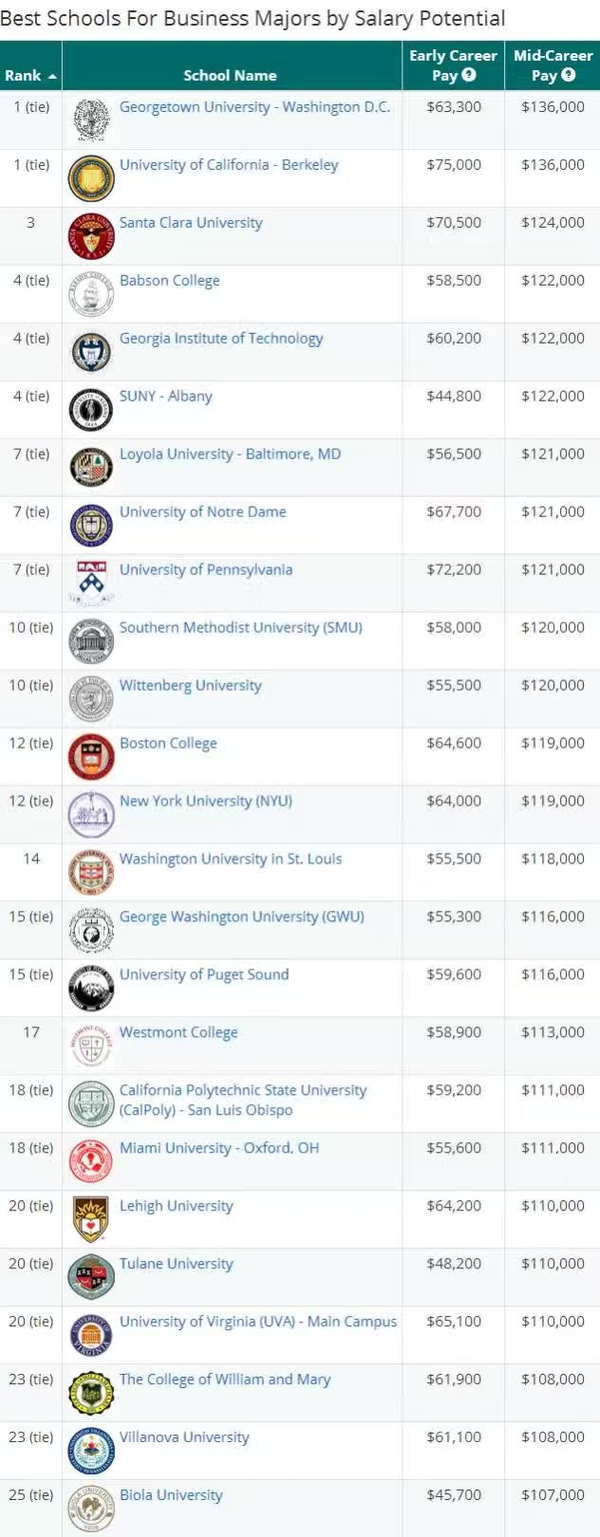The image size is (600, 1537).
Task: Click the Boston College red seal
Action: [x=91, y=757]
